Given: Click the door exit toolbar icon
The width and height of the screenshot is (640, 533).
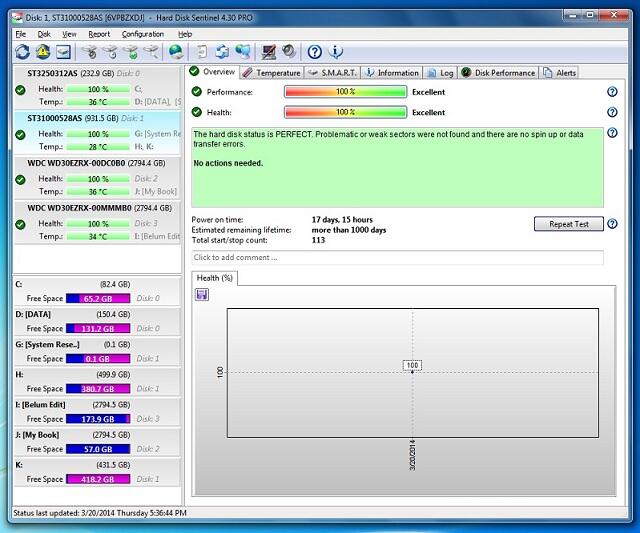Looking at the screenshot, I should [202, 52].
